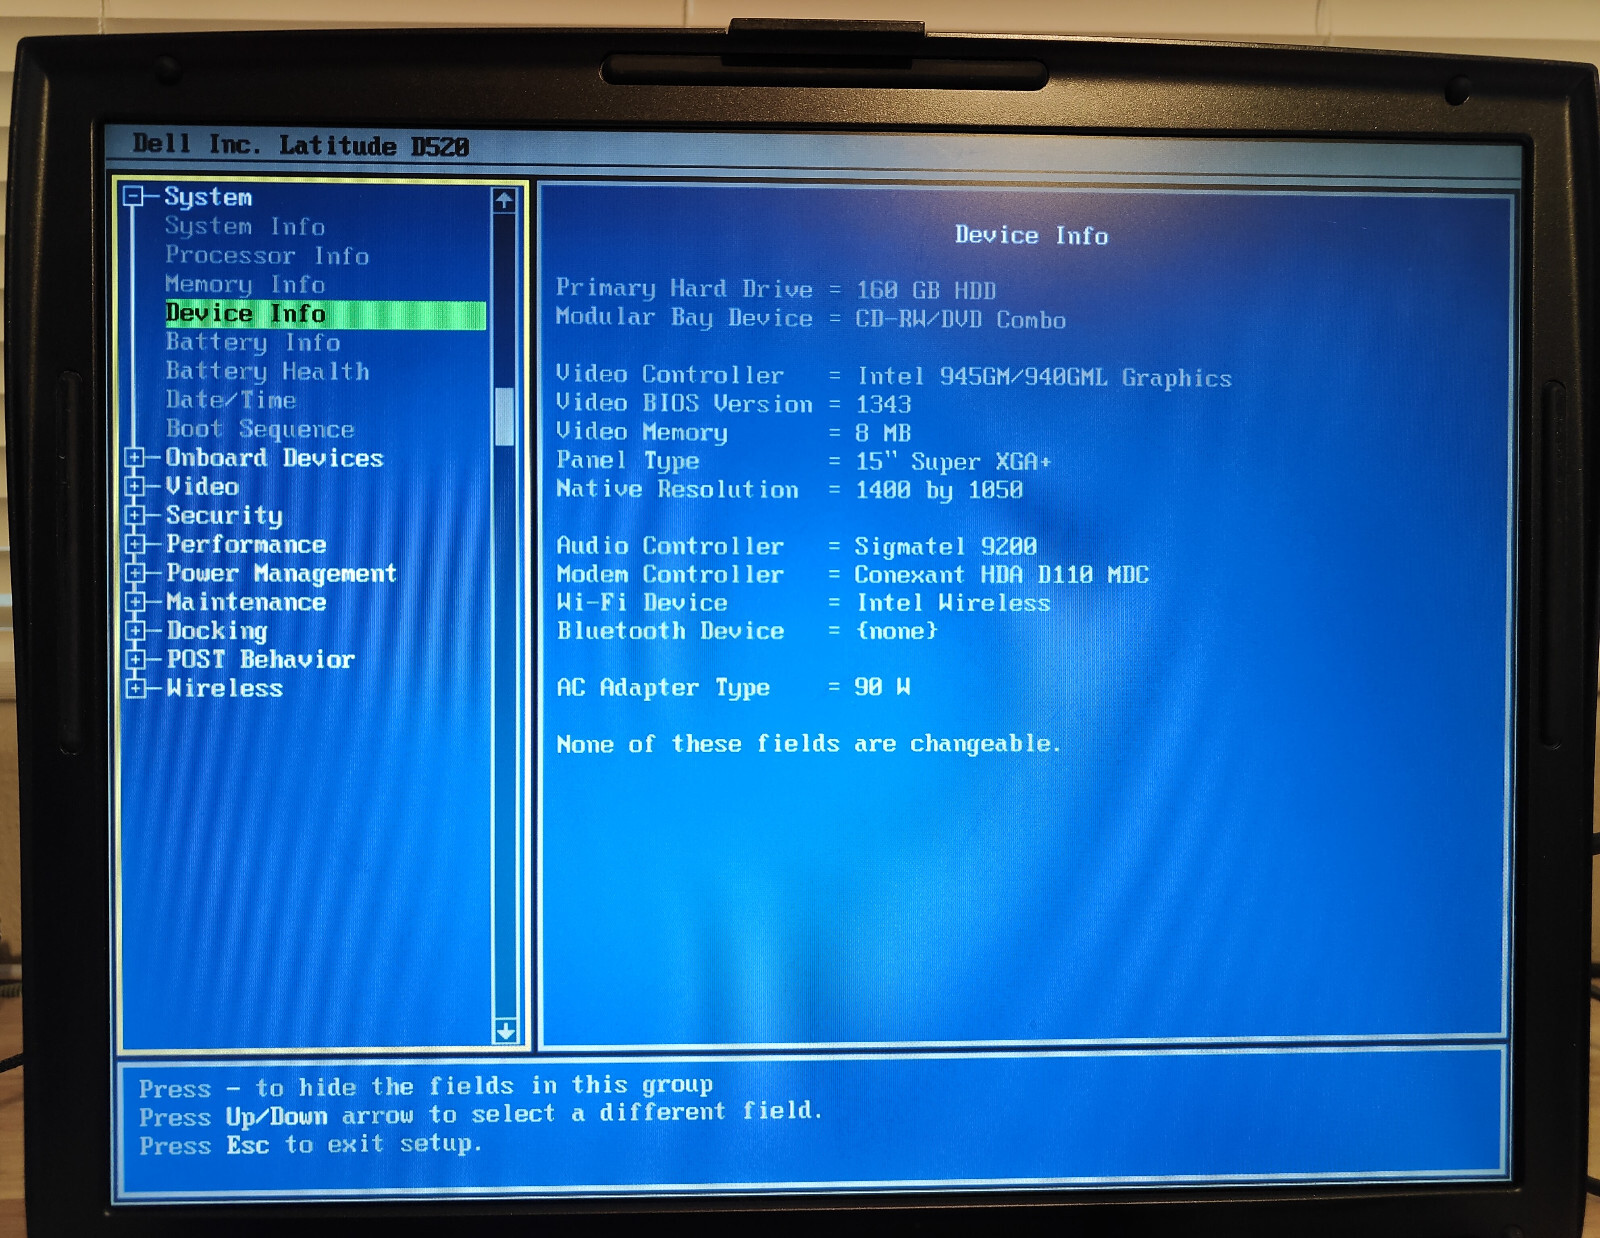Click the 'Sigmatel 9200' audio value
Screen dimensions: 1600x1238
point(946,547)
